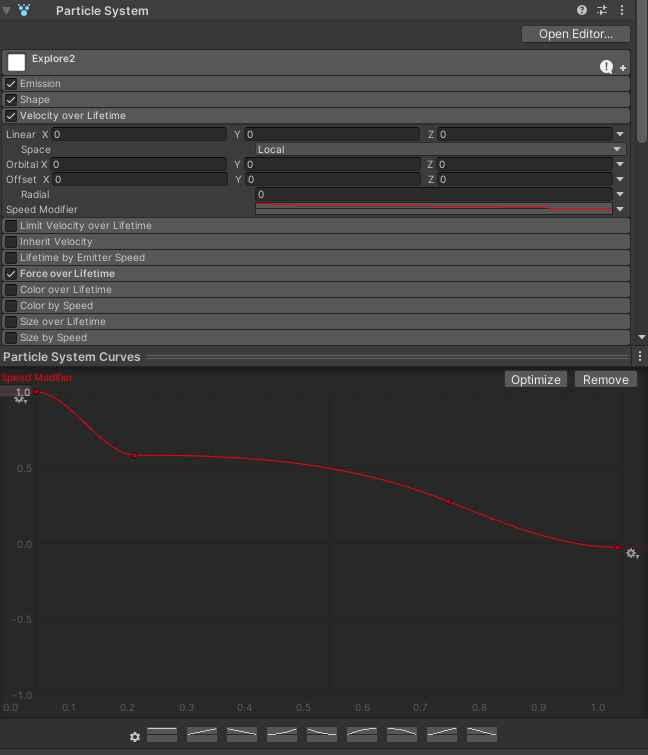Enable the Color by Speed checkbox
This screenshot has height=755, width=648.
(11, 305)
